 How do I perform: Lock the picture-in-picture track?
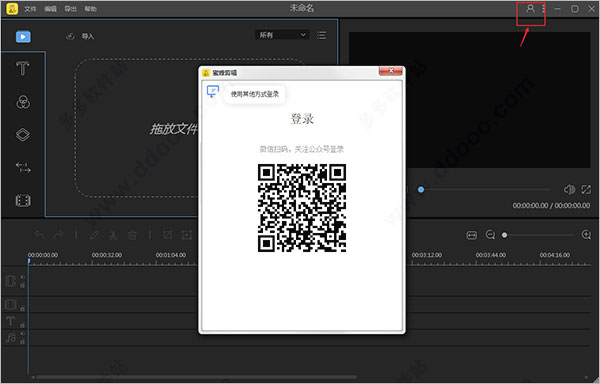click(x=22, y=308)
